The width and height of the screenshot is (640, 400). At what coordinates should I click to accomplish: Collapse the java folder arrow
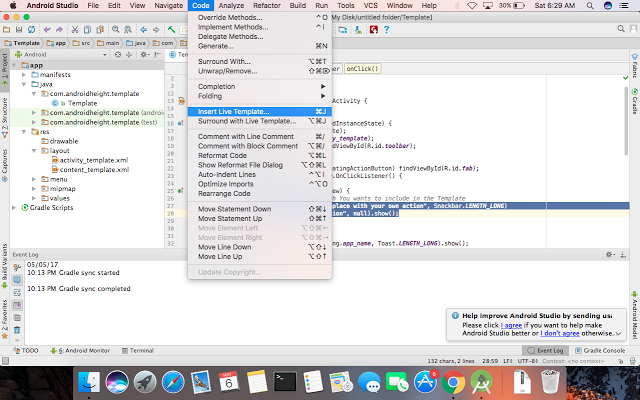[x=24, y=84]
